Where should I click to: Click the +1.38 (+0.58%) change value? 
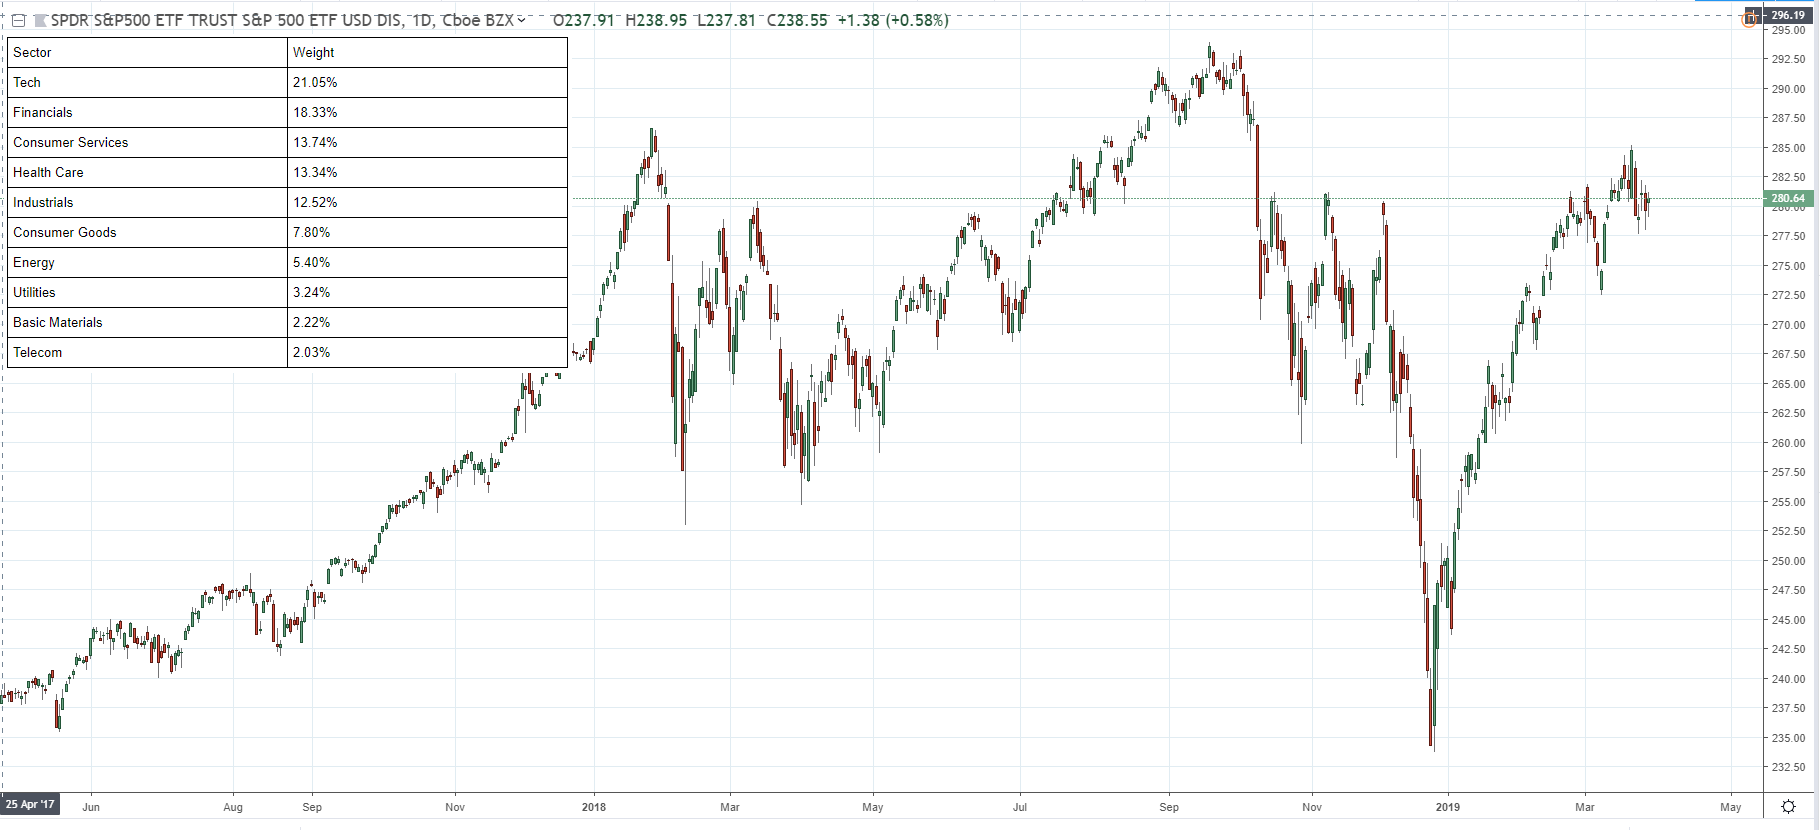point(893,20)
